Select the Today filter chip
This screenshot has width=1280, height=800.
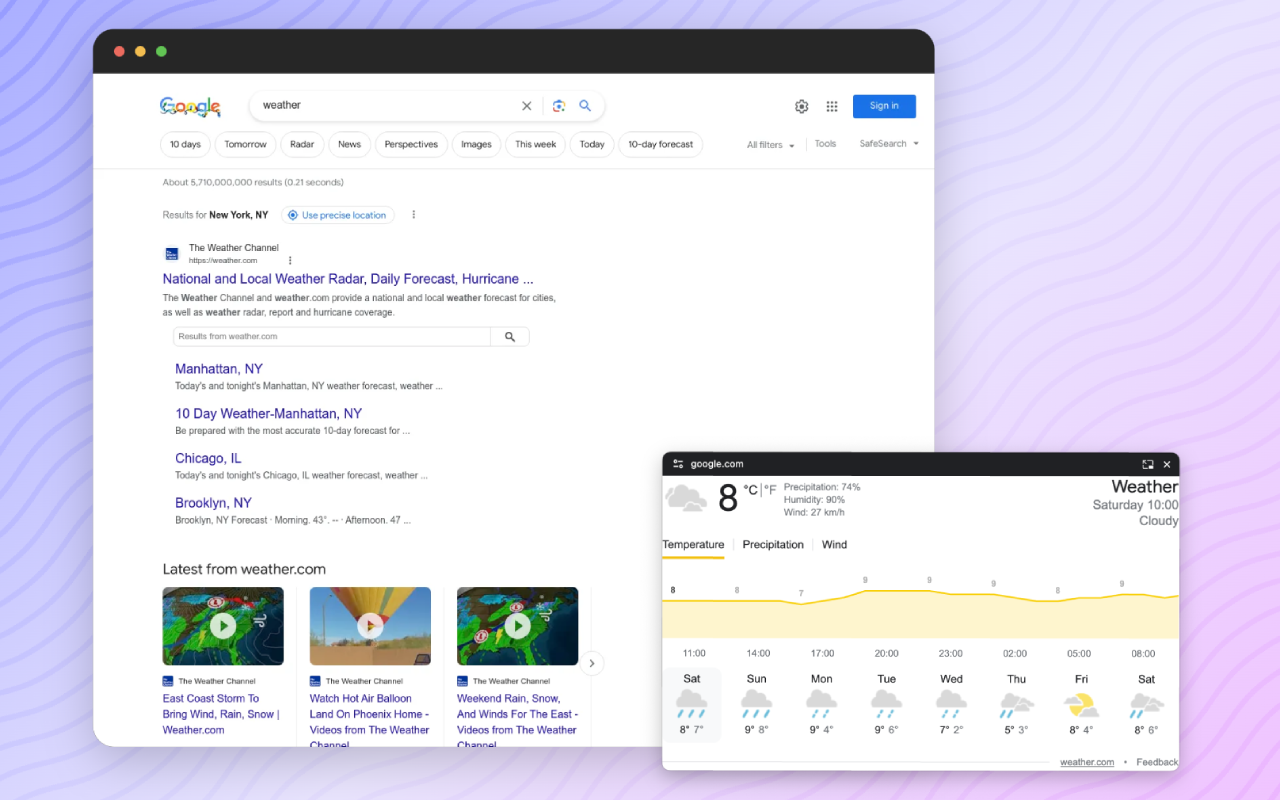[x=592, y=145]
